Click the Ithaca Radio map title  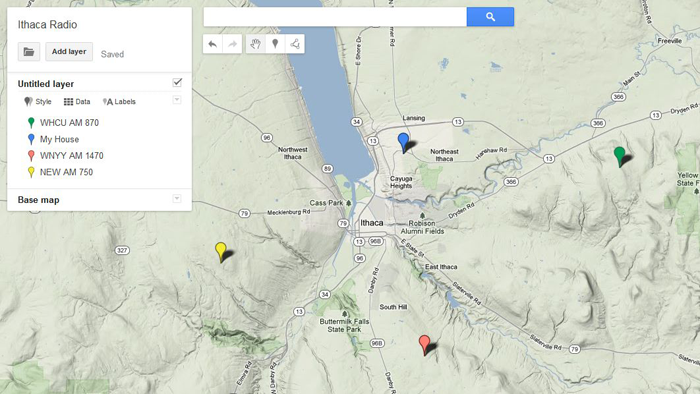pyautogui.click(x=47, y=25)
